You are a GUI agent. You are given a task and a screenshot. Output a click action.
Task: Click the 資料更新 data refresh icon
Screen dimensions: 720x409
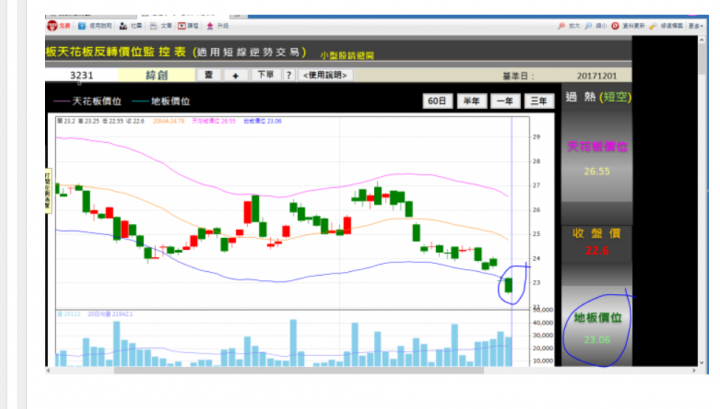615,26
